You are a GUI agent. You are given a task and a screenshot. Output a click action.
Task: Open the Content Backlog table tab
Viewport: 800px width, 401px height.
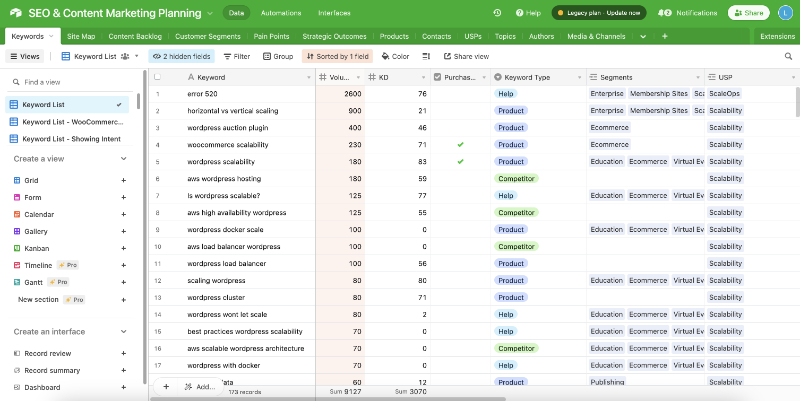(x=135, y=36)
